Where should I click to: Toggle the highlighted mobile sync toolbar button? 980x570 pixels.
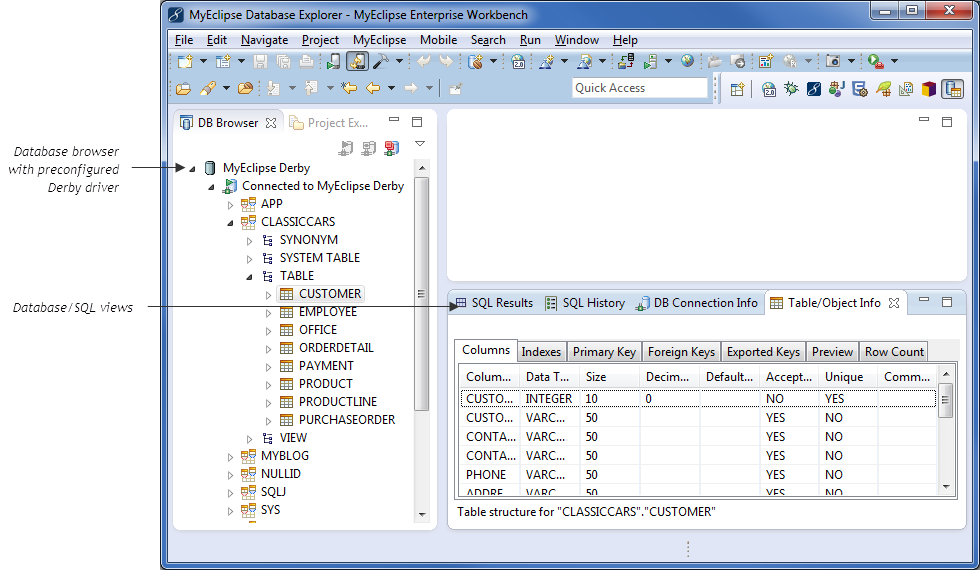357,62
